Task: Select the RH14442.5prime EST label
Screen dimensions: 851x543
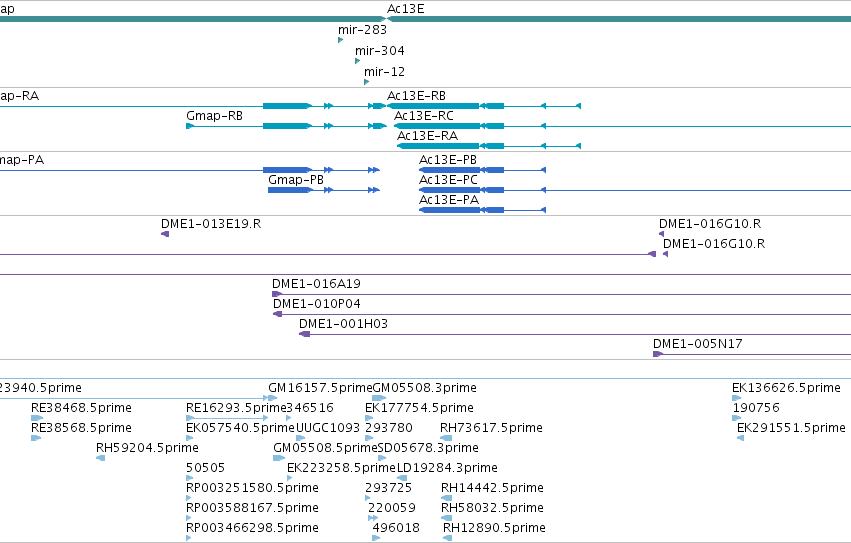Action: tap(492, 489)
